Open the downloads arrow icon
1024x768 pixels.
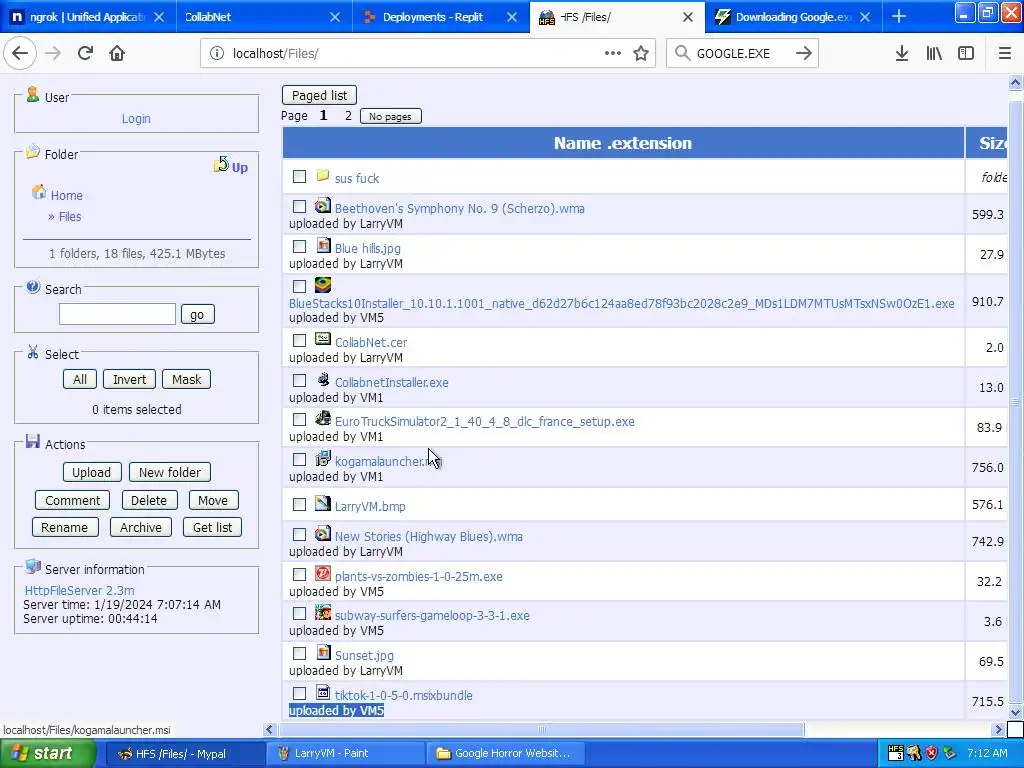[901, 54]
